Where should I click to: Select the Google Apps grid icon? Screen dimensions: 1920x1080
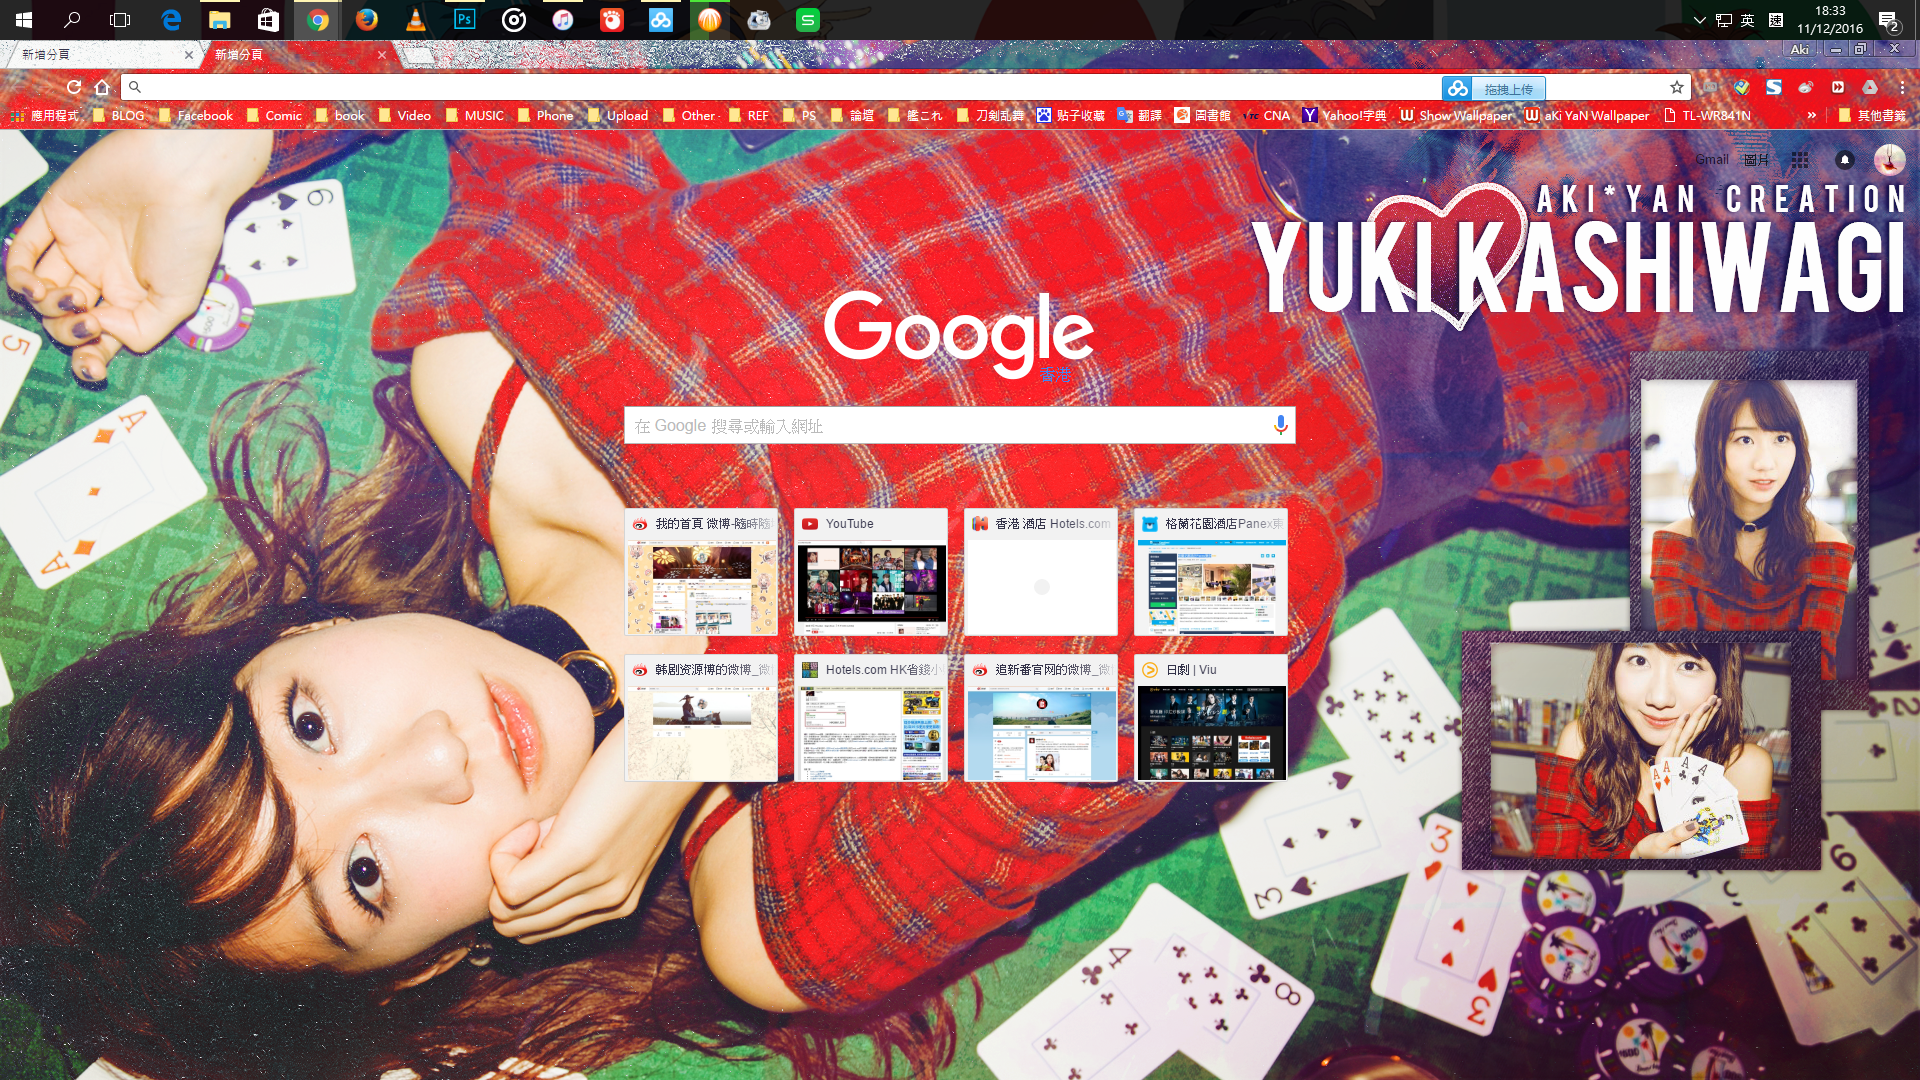(x=1800, y=160)
